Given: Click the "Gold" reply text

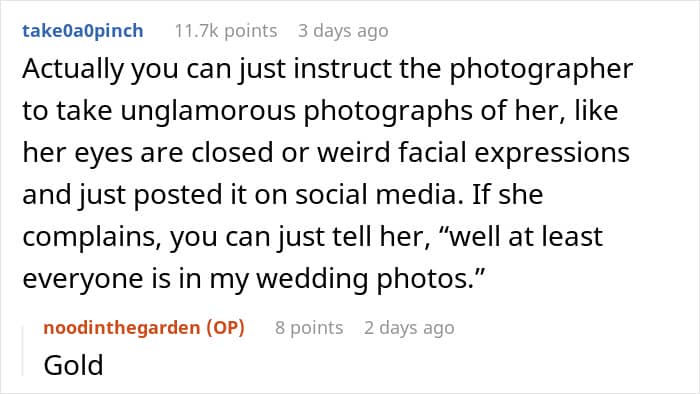Looking at the screenshot, I should click(74, 365).
